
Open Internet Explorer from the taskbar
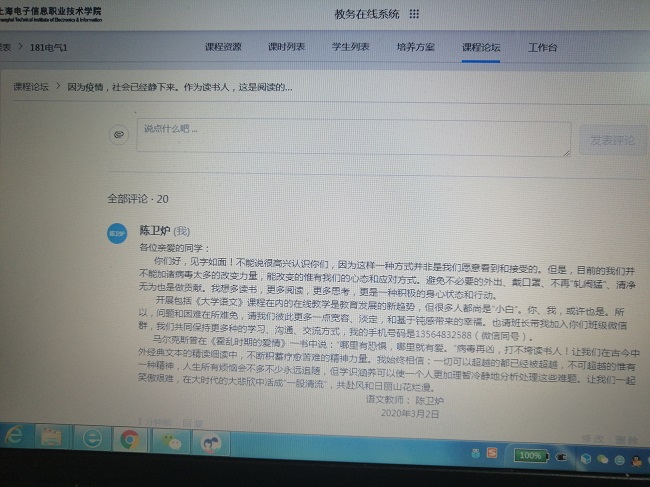click(x=15, y=436)
